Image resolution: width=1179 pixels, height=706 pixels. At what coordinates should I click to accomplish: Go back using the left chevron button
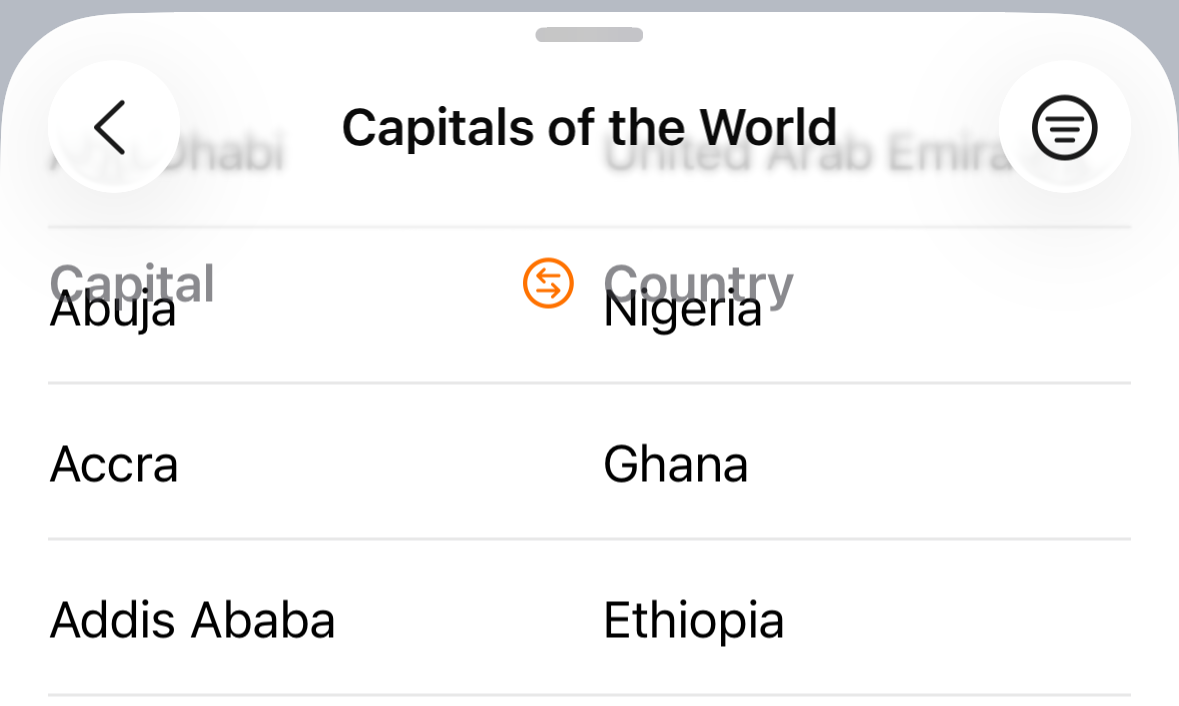[x=114, y=127]
